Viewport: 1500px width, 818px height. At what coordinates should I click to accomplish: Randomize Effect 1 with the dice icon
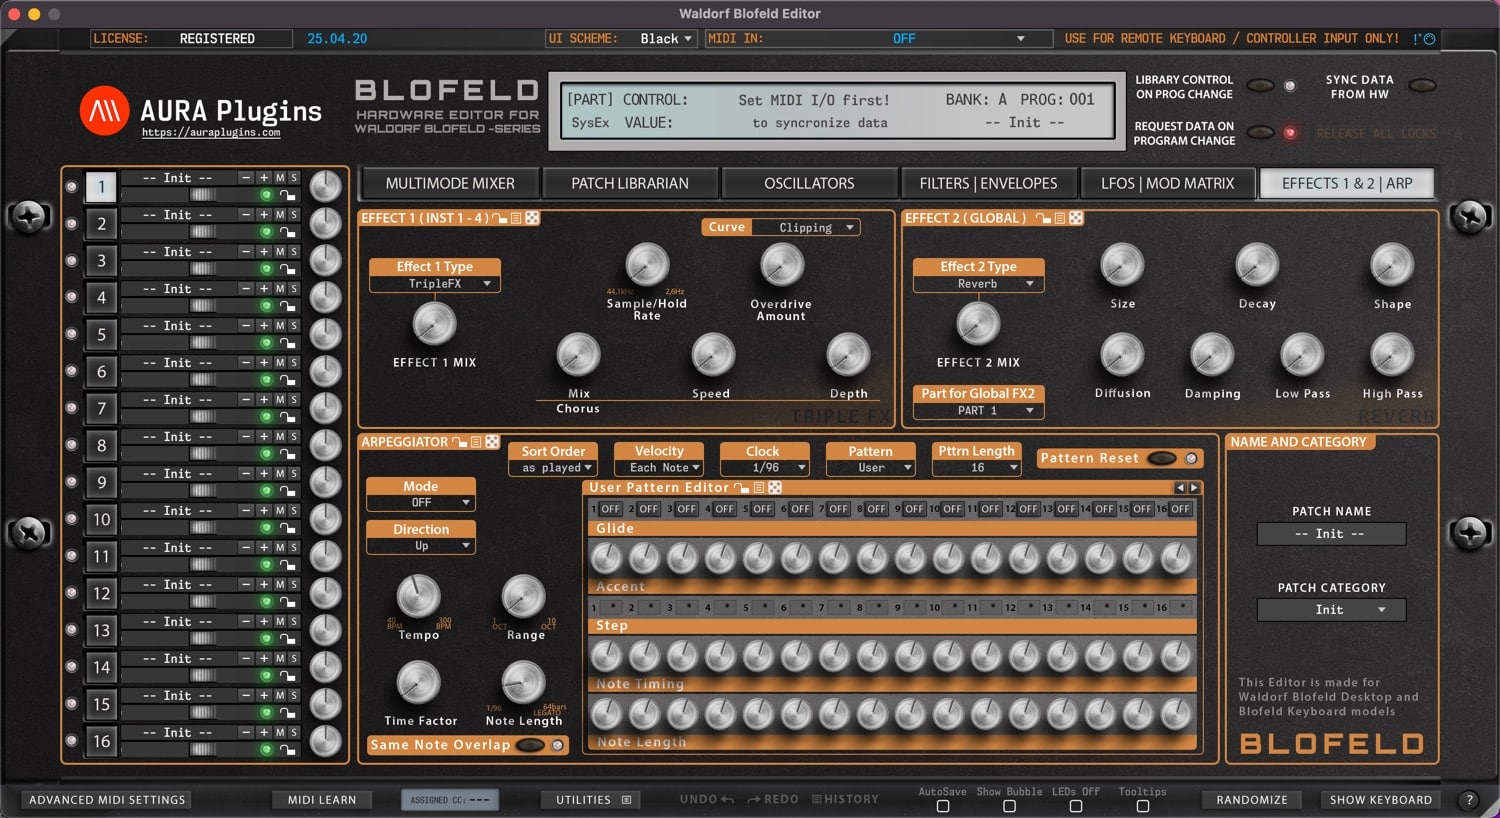(532, 218)
